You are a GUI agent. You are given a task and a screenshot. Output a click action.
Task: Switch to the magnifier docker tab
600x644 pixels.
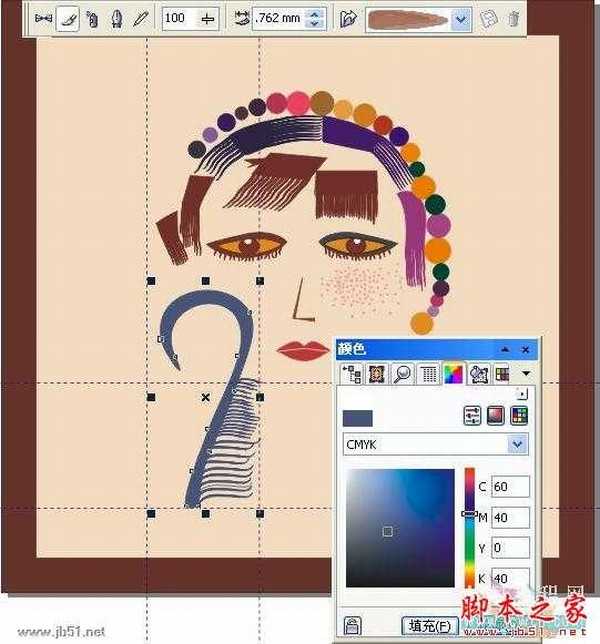[x=401, y=374]
